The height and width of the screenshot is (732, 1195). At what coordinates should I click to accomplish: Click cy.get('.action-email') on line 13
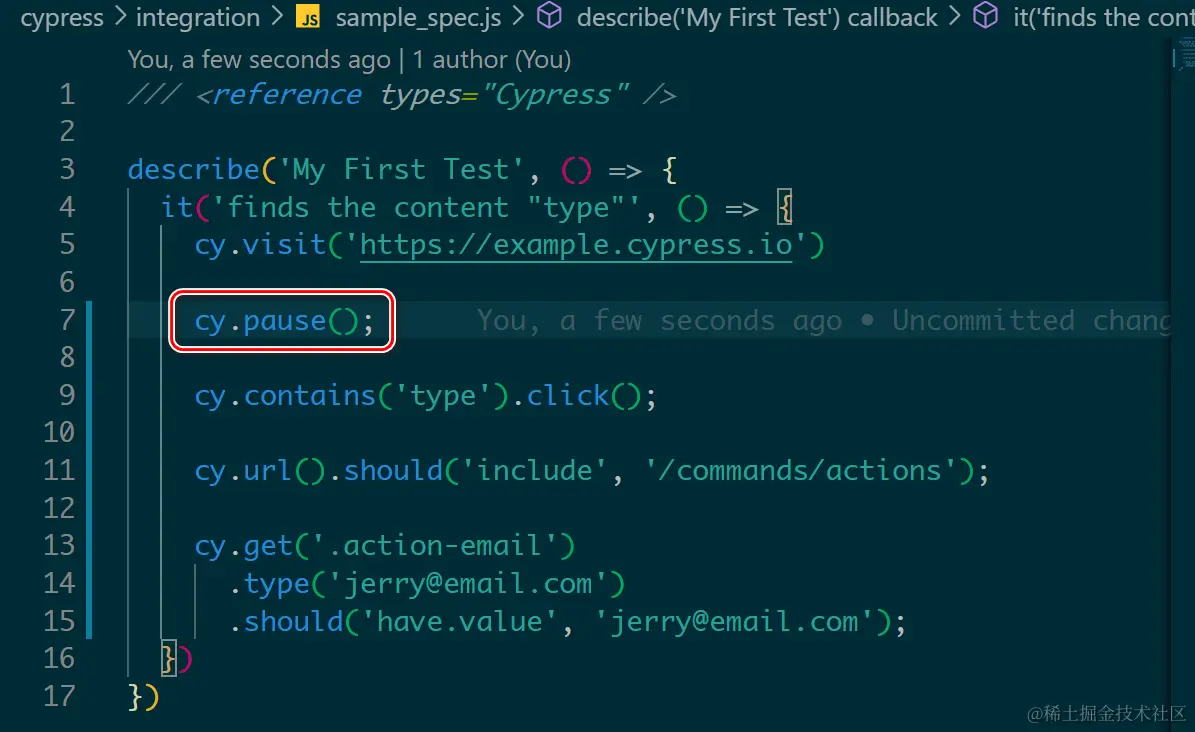[x=385, y=546]
